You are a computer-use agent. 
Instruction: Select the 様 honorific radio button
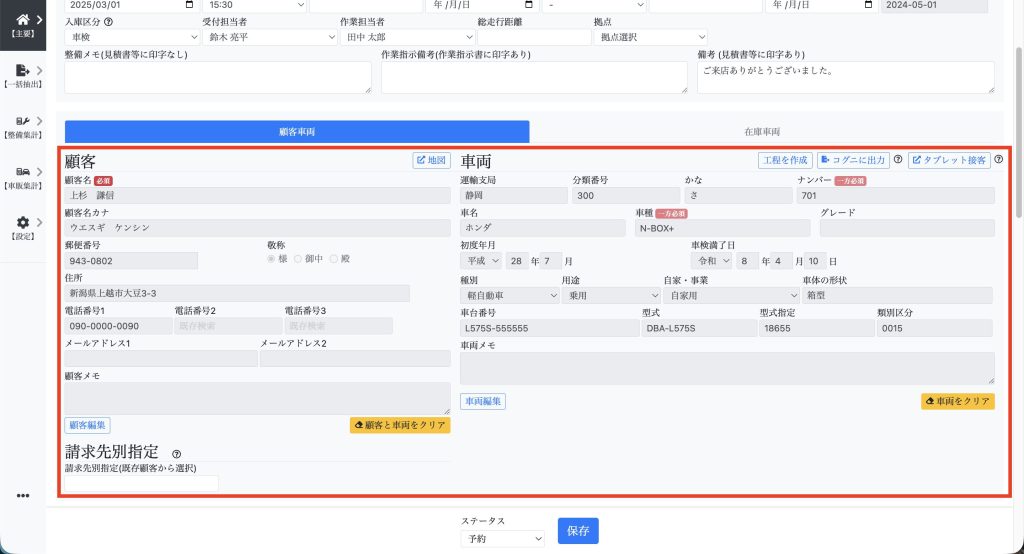coord(271,259)
